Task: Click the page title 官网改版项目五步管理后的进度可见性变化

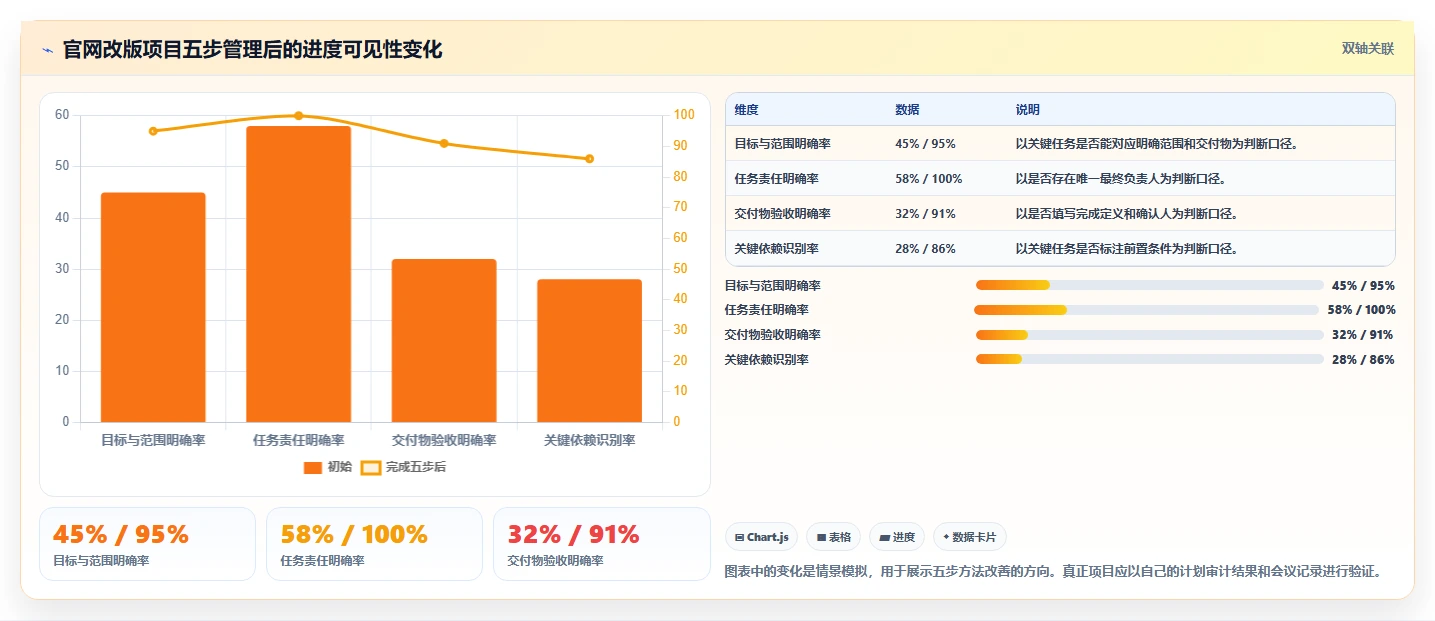Action: 252,50
